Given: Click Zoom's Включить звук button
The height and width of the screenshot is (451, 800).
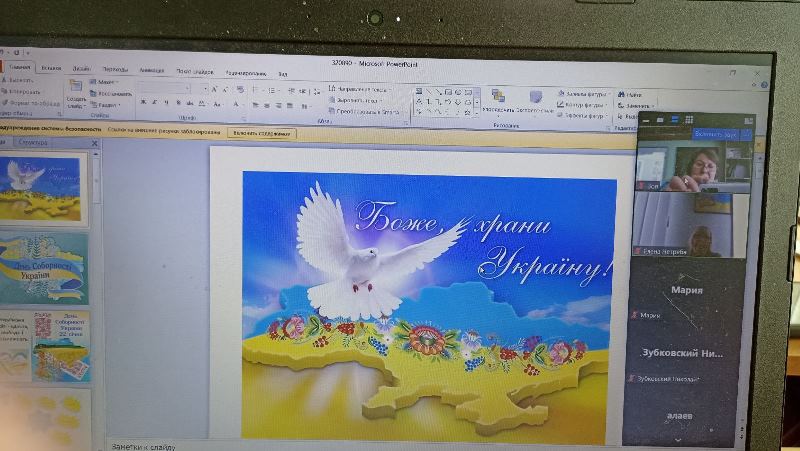Looking at the screenshot, I should 715,135.
